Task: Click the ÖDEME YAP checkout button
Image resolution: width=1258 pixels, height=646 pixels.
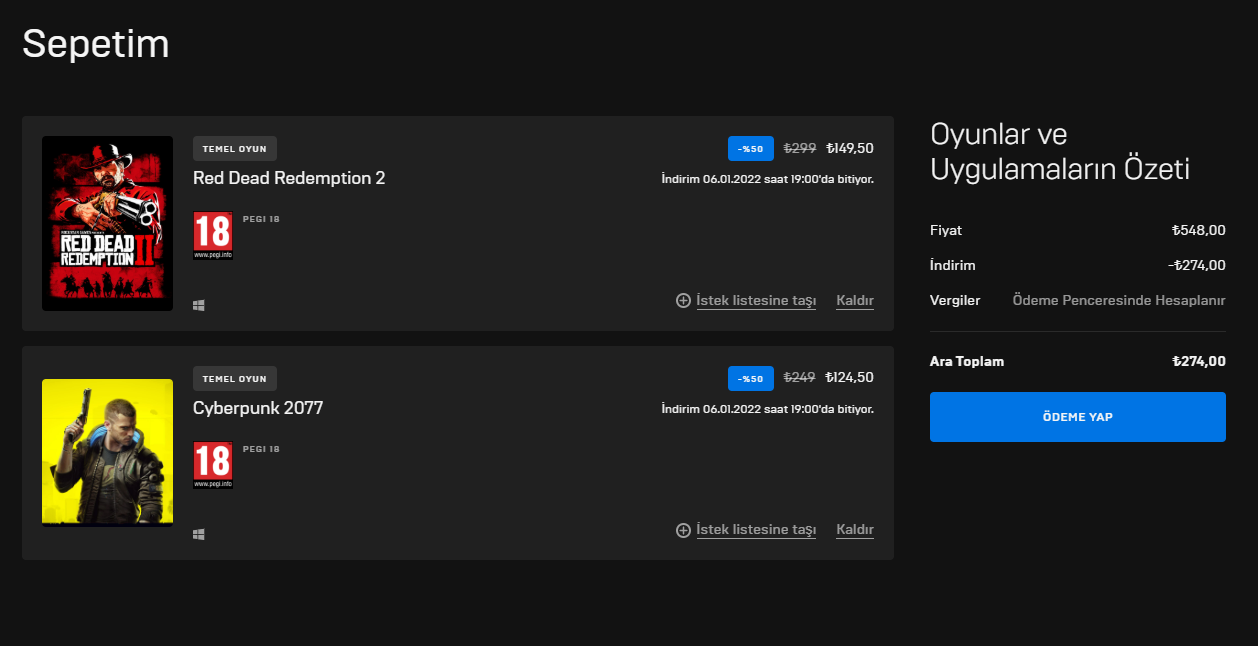Action: point(1077,417)
